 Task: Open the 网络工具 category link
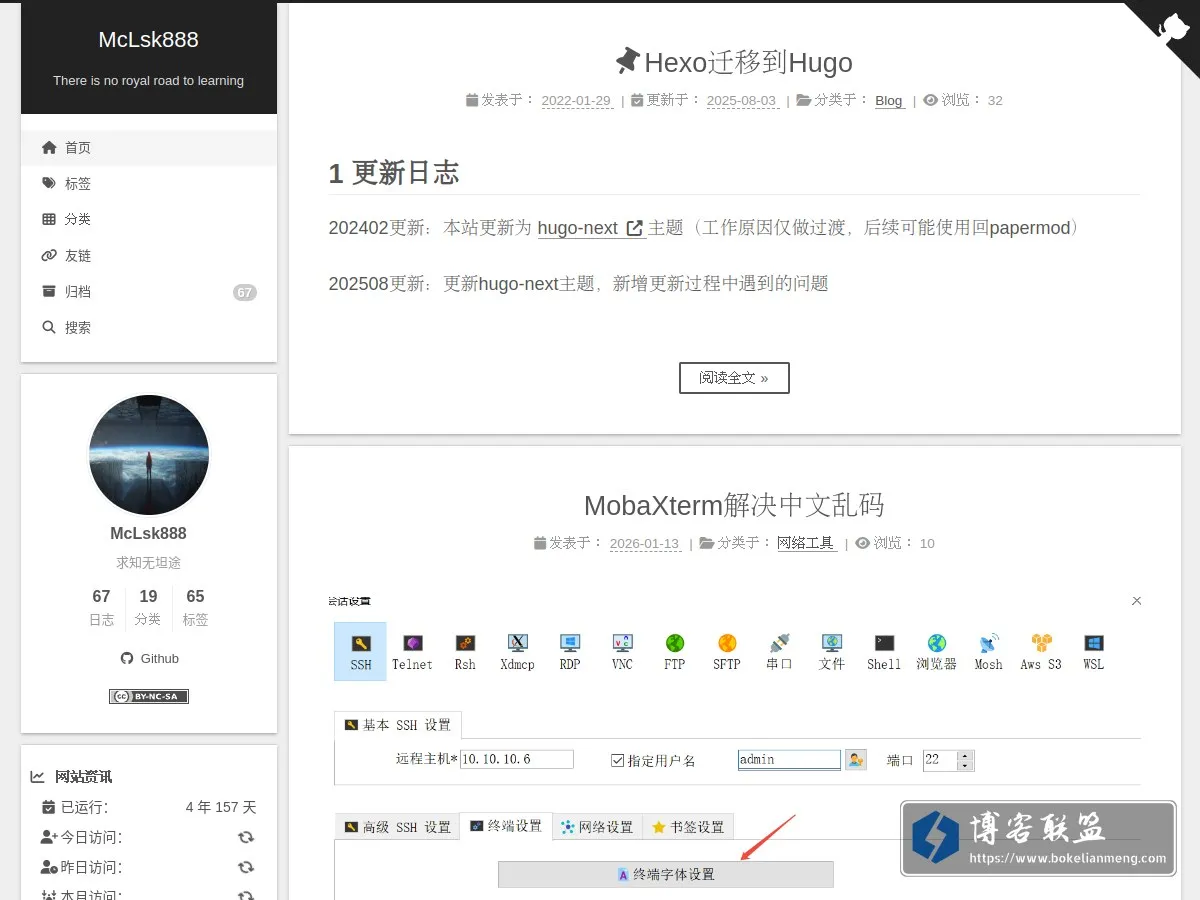pyautogui.click(x=806, y=543)
